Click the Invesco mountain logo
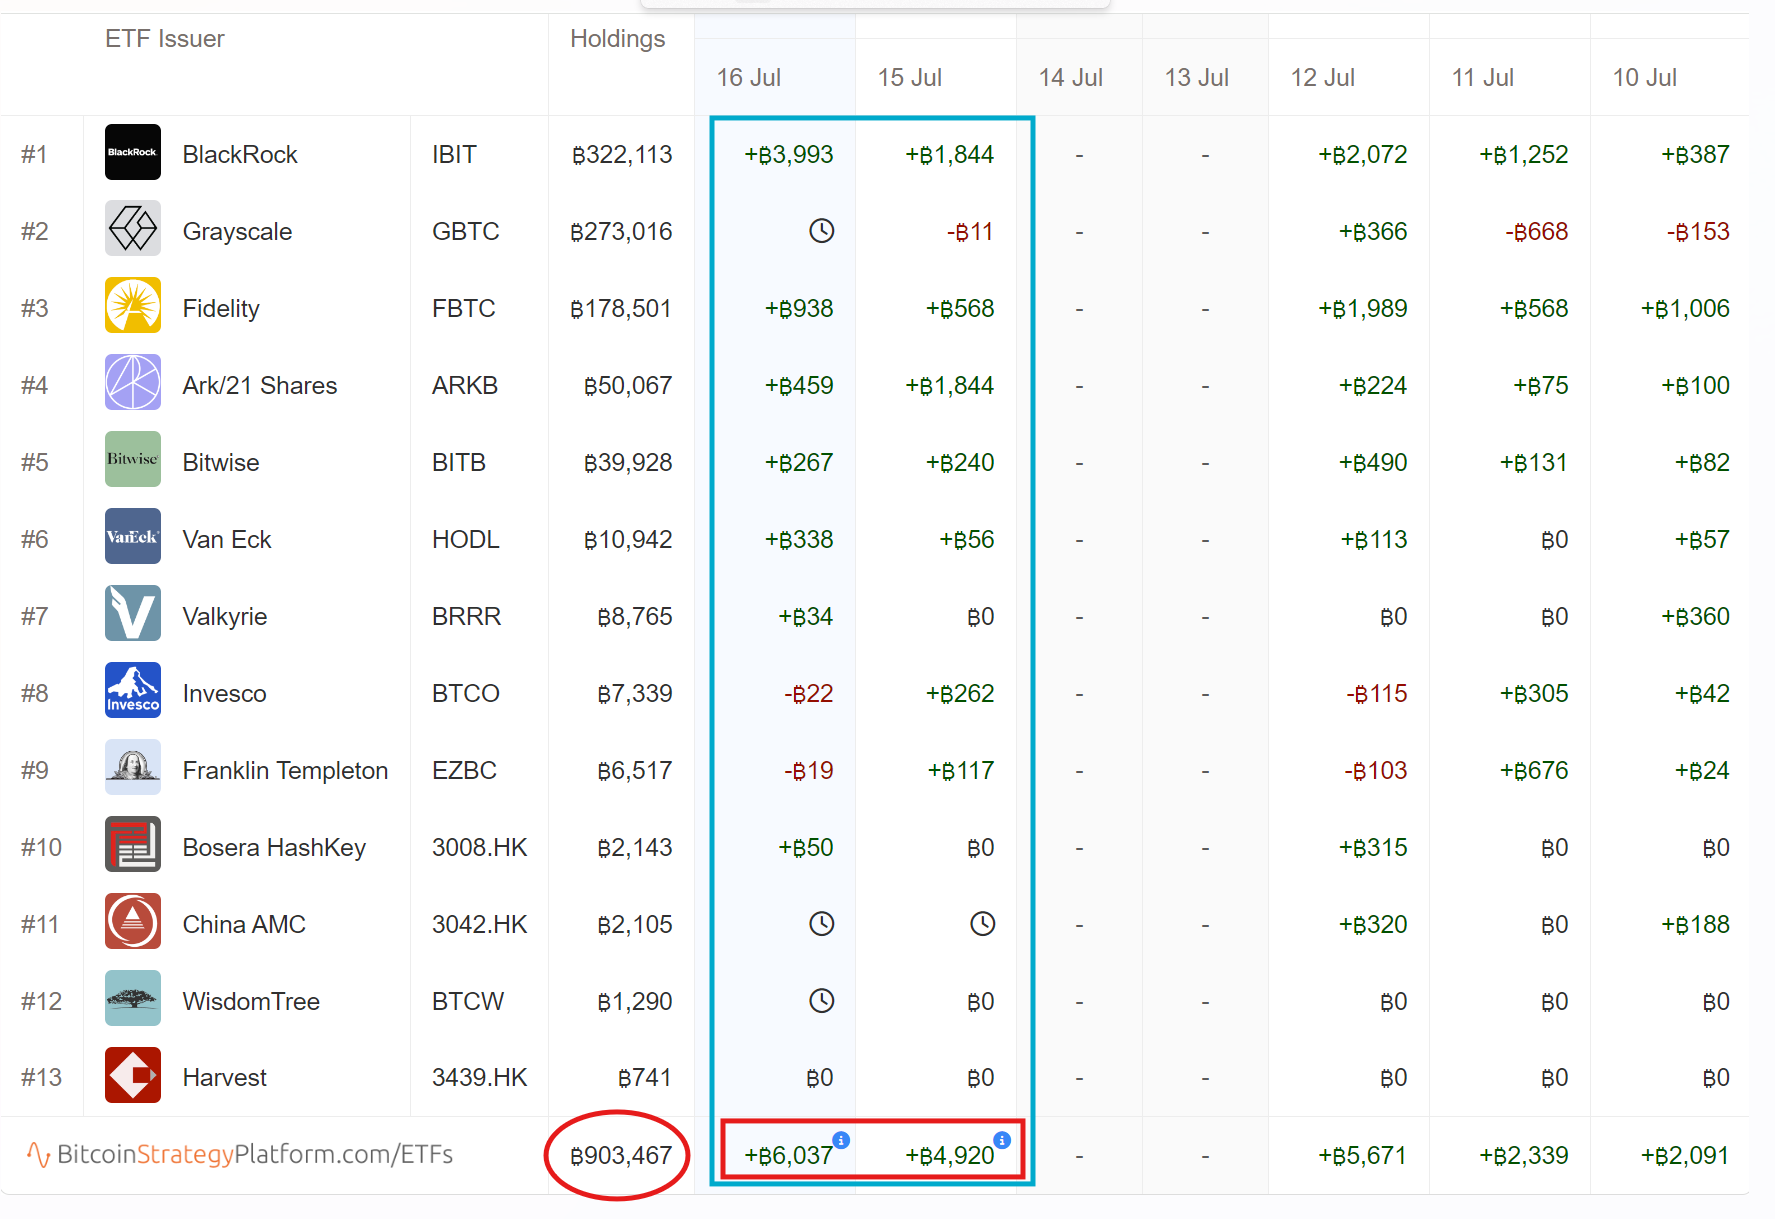Image resolution: width=1775 pixels, height=1219 pixels. pos(133,691)
